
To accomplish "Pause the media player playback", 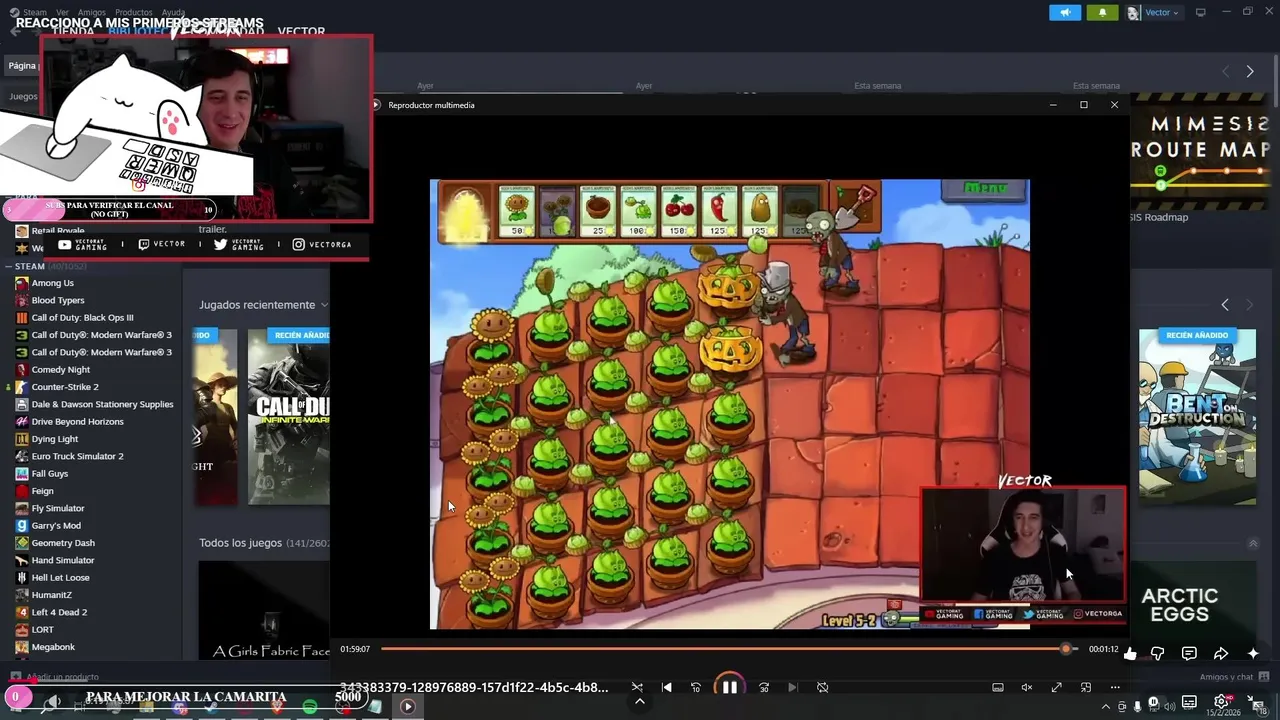I will (x=730, y=687).
